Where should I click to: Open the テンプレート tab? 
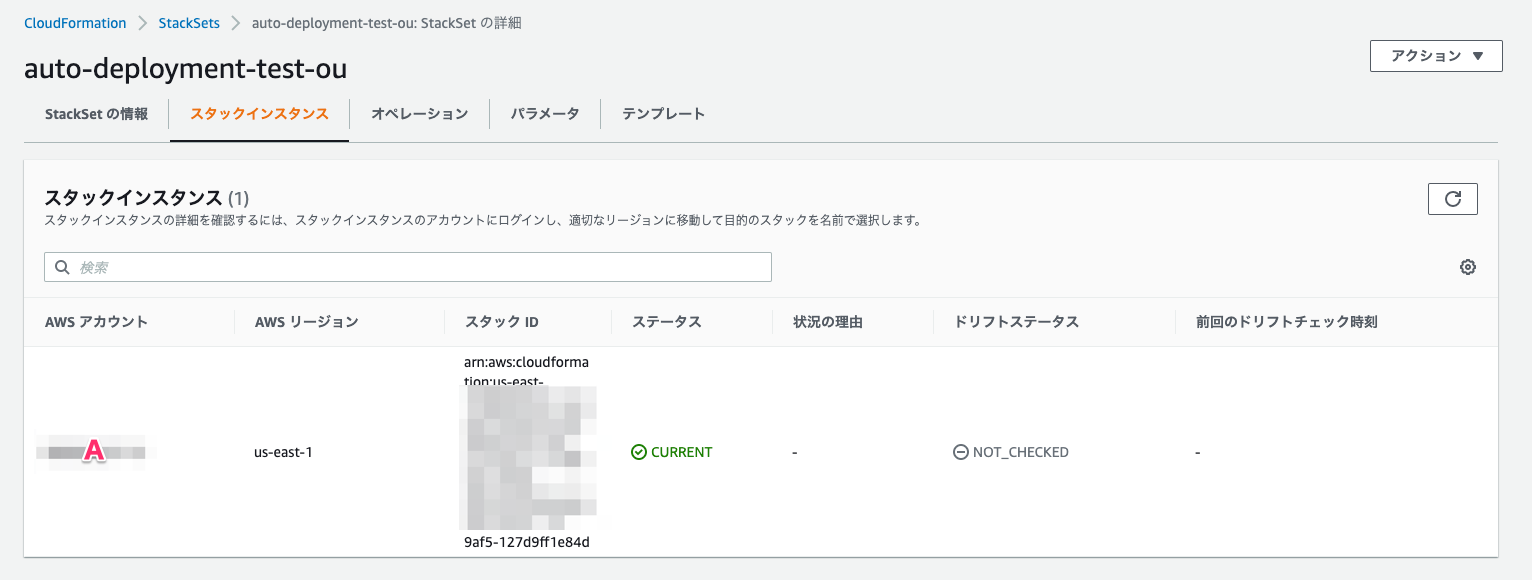tap(661, 113)
